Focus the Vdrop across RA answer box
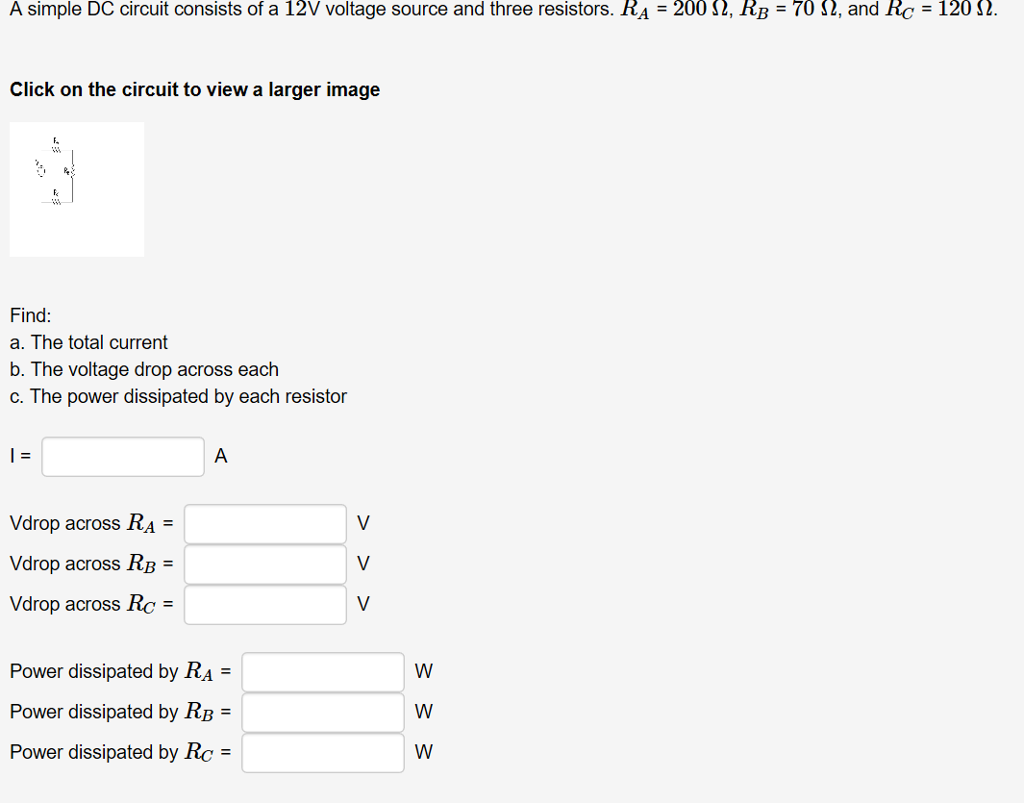Viewport: 1024px width, 803px height. tap(265, 523)
